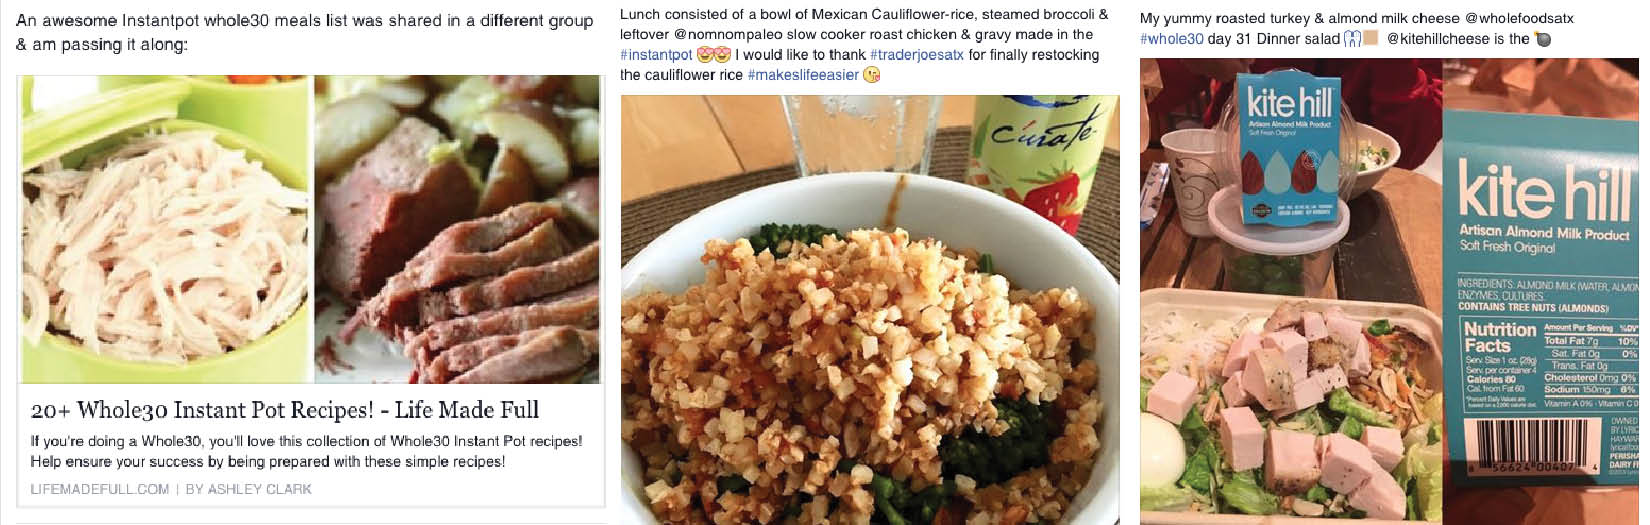Open the #instantpot hashtag

[656, 55]
